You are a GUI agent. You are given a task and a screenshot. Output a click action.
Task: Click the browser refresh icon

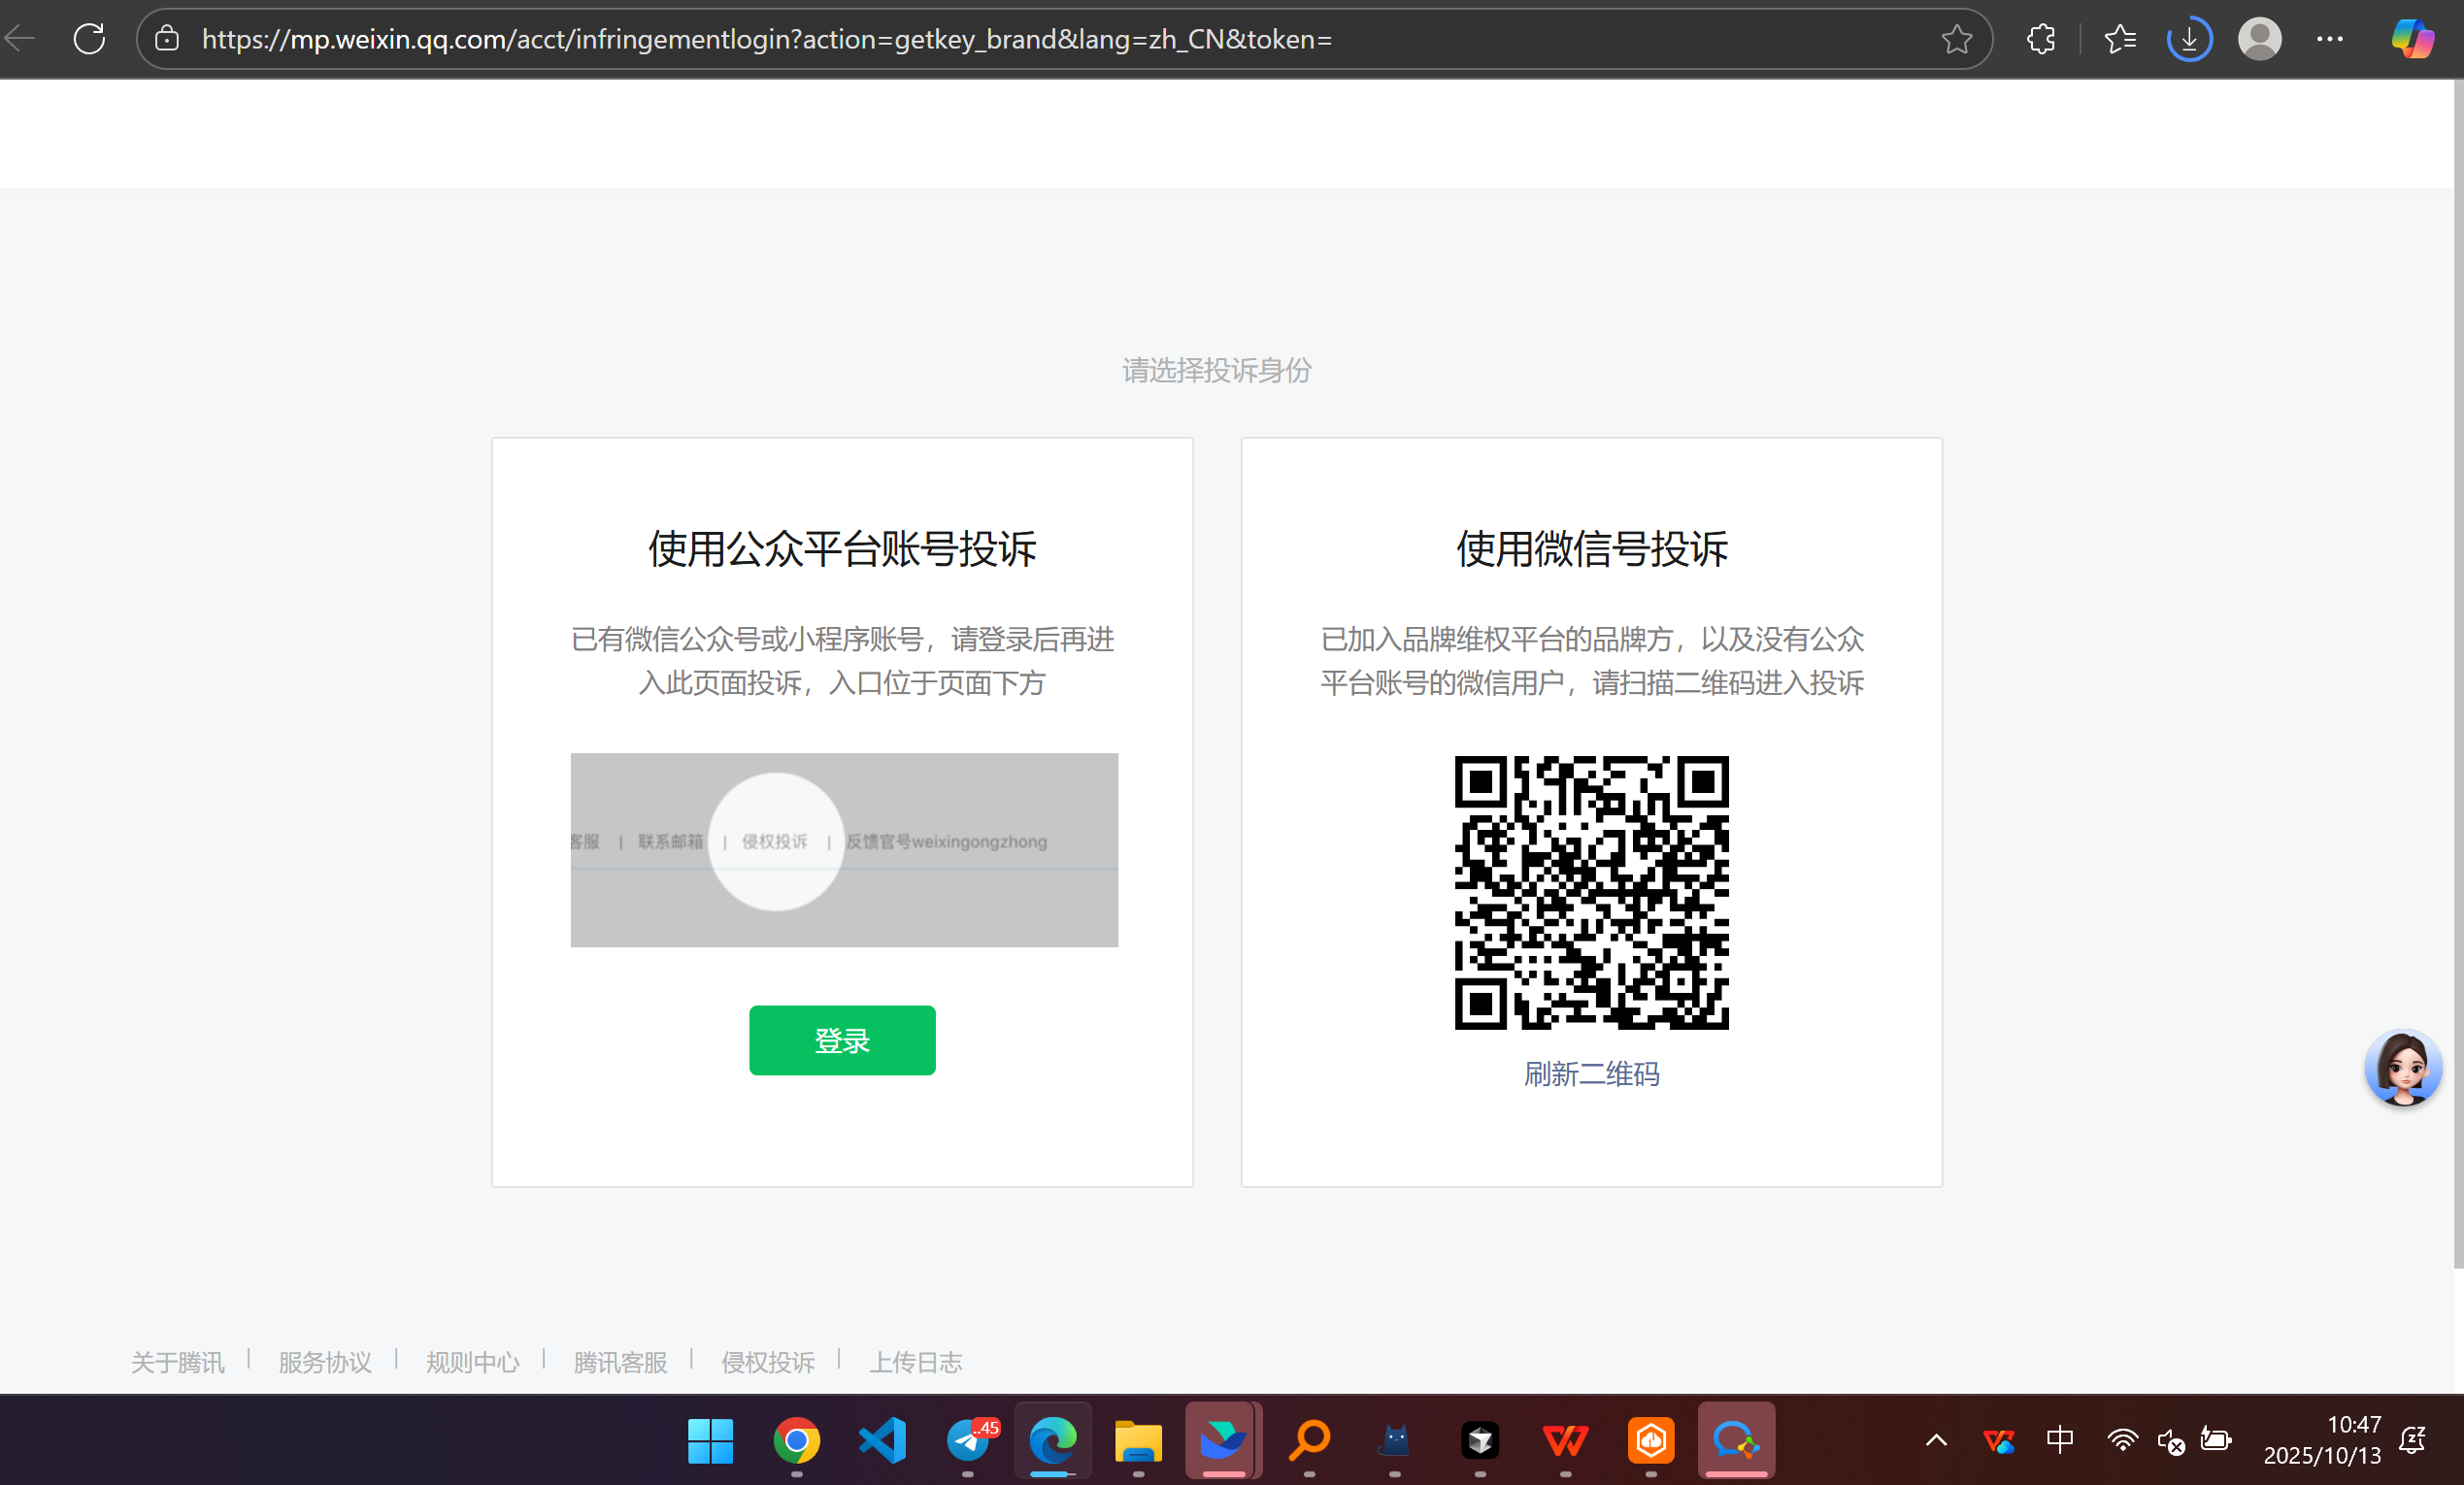(x=89, y=39)
